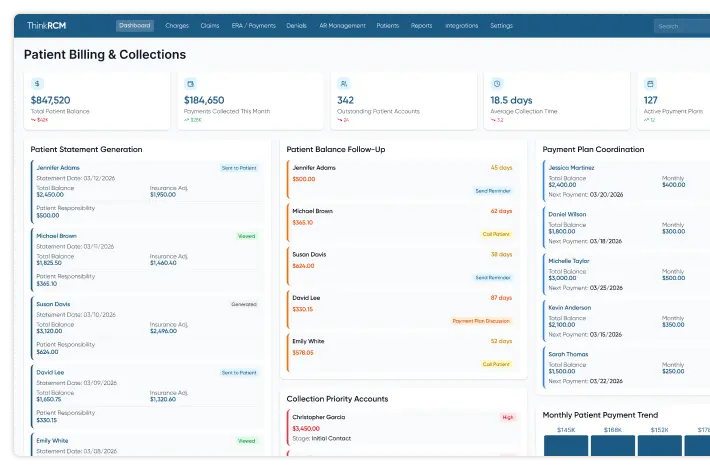Click David Lee in Patient Balance Follow-Up
710x470 pixels.
pyautogui.click(x=306, y=298)
